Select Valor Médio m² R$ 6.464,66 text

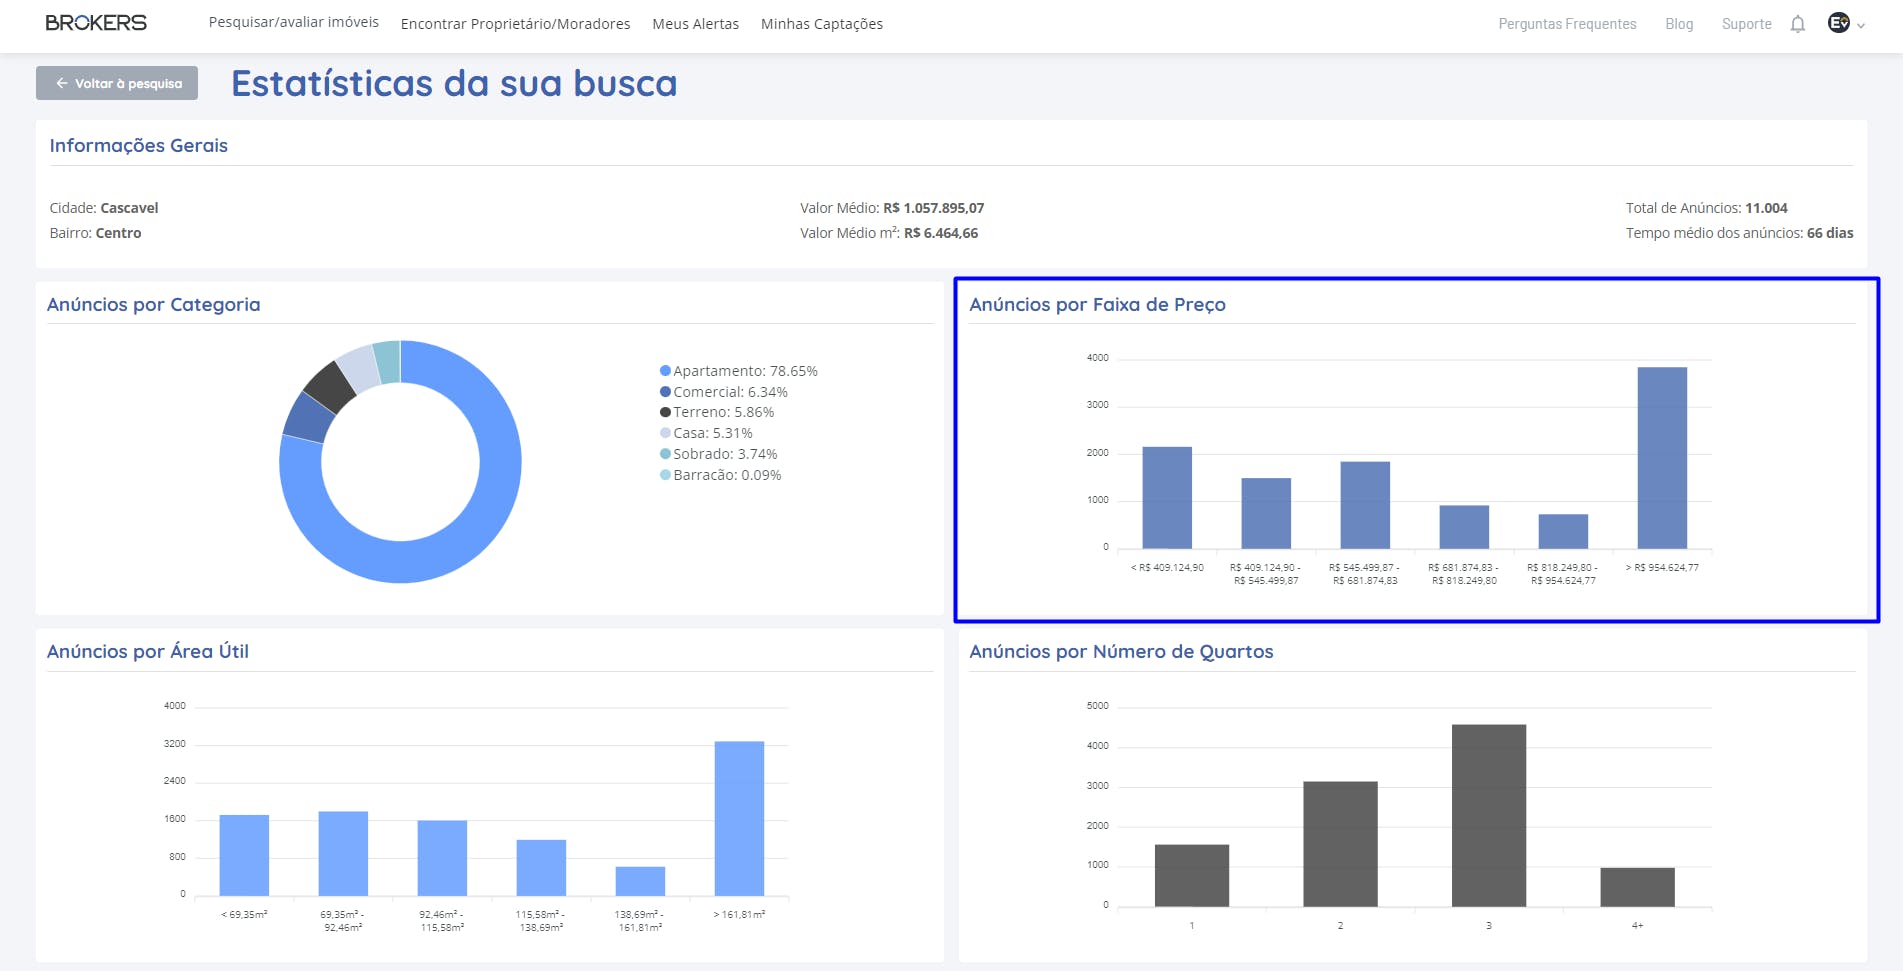889,233
